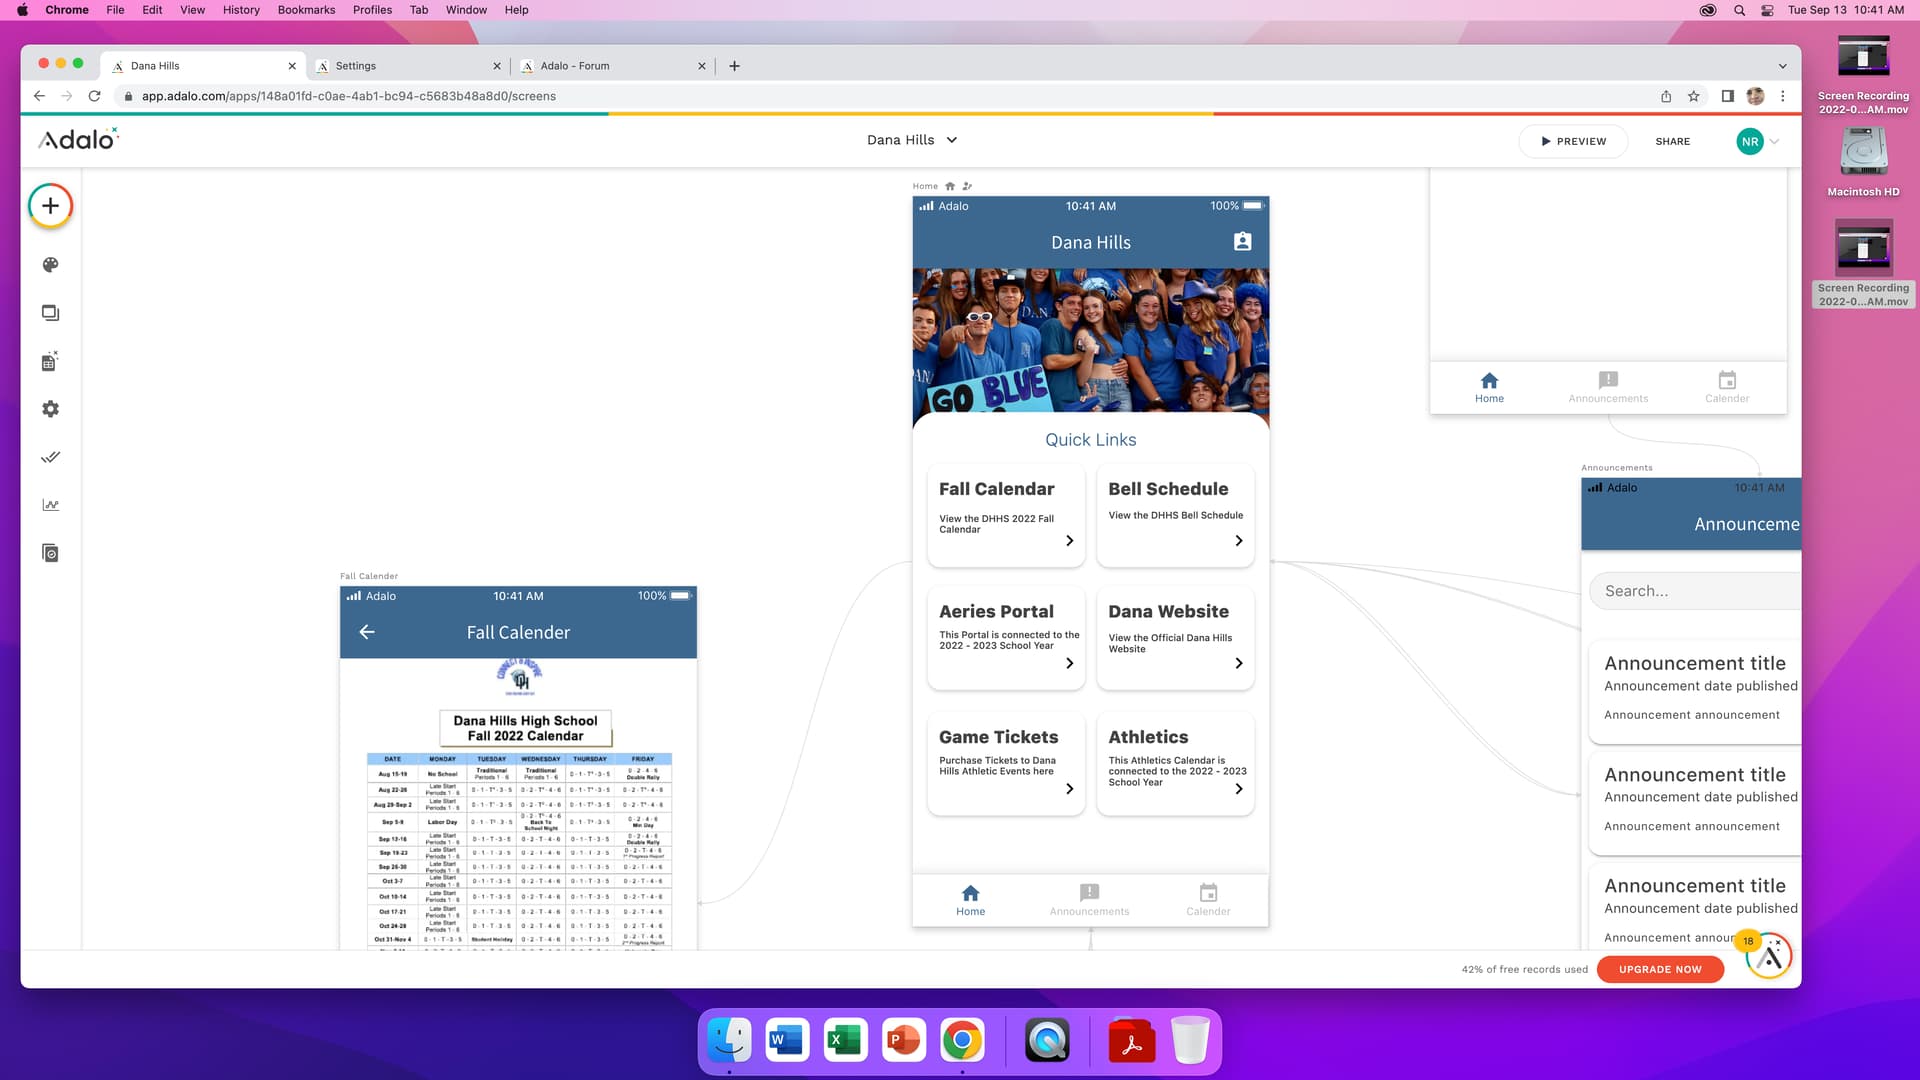Expand the Dana Hills app dropdown
The image size is (1920, 1080).
[x=952, y=140]
